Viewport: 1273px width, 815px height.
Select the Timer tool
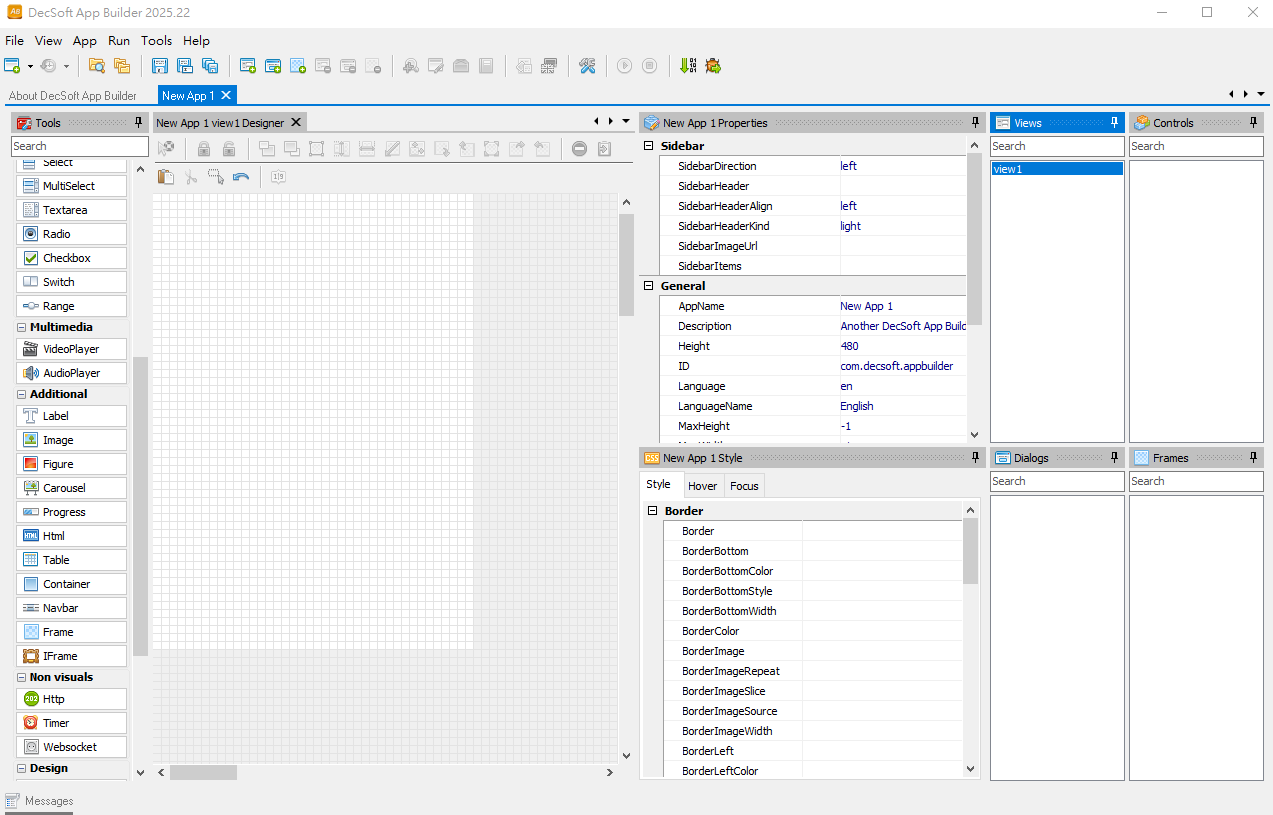[72, 723]
